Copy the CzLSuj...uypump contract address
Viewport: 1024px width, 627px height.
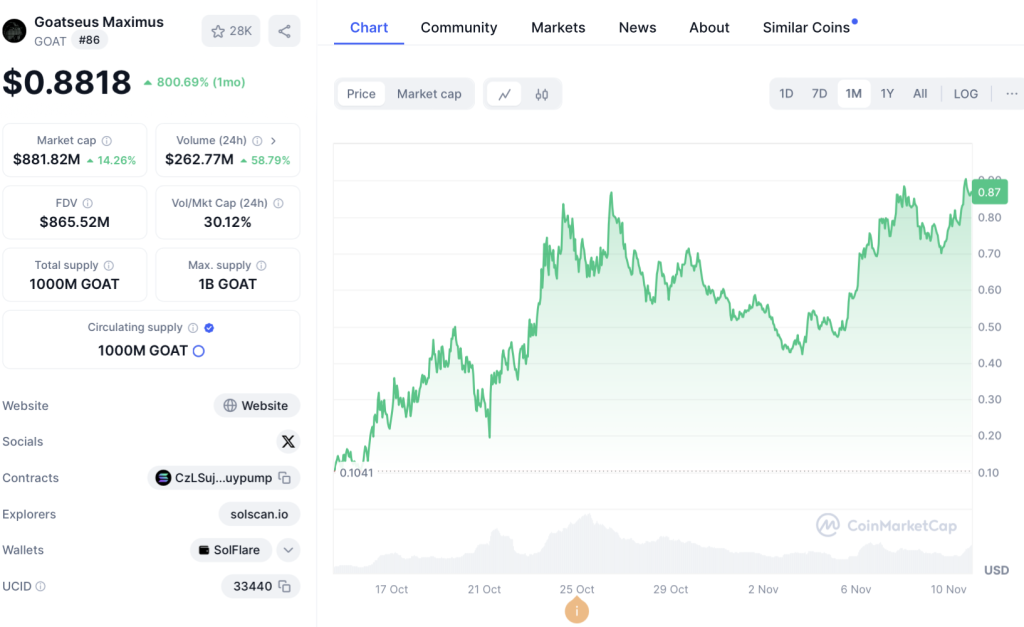pyautogui.click(x=284, y=477)
